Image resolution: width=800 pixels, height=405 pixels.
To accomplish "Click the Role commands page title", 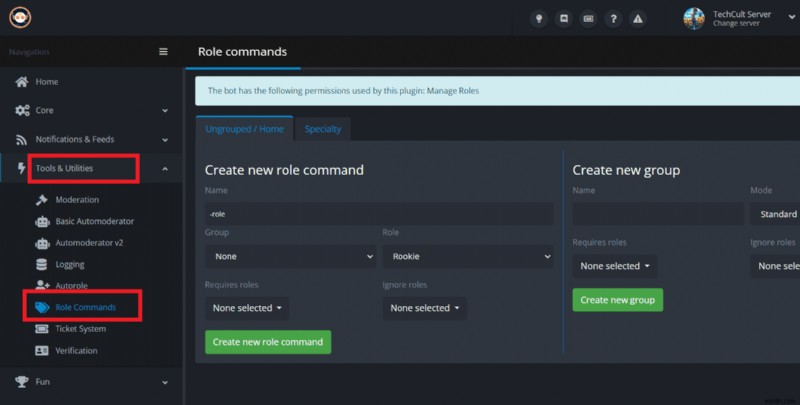I will pos(242,52).
